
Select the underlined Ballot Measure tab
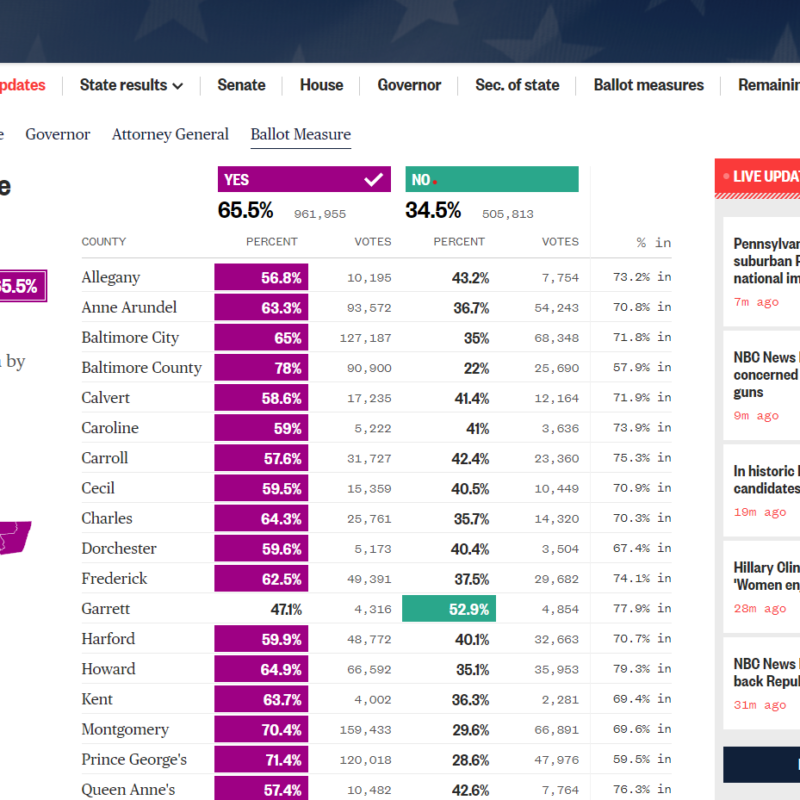[x=300, y=134]
